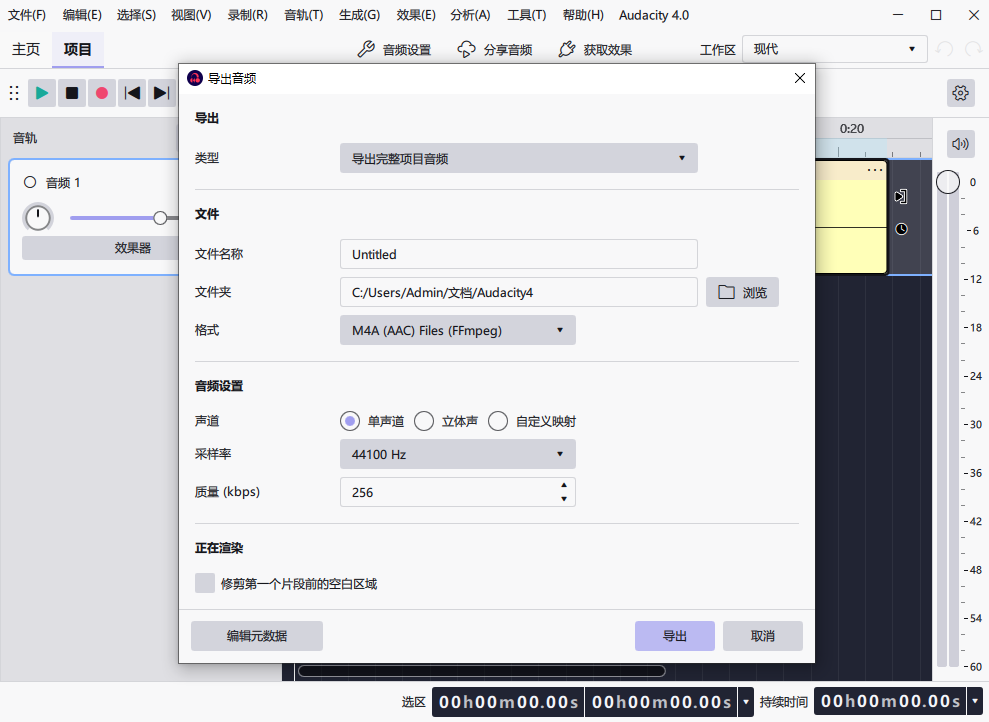Close the 导出音频 dialog
This screenshot has height=722, width=989.
click(x=800, y=78)
